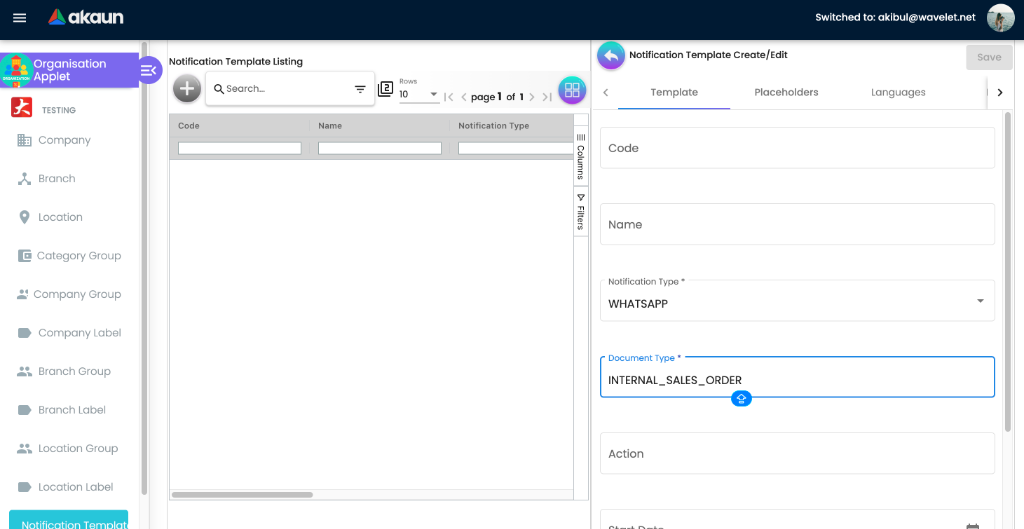Switch to the Template tab
The width and height of the screenshot is (1024, 529).
[674, 92]
